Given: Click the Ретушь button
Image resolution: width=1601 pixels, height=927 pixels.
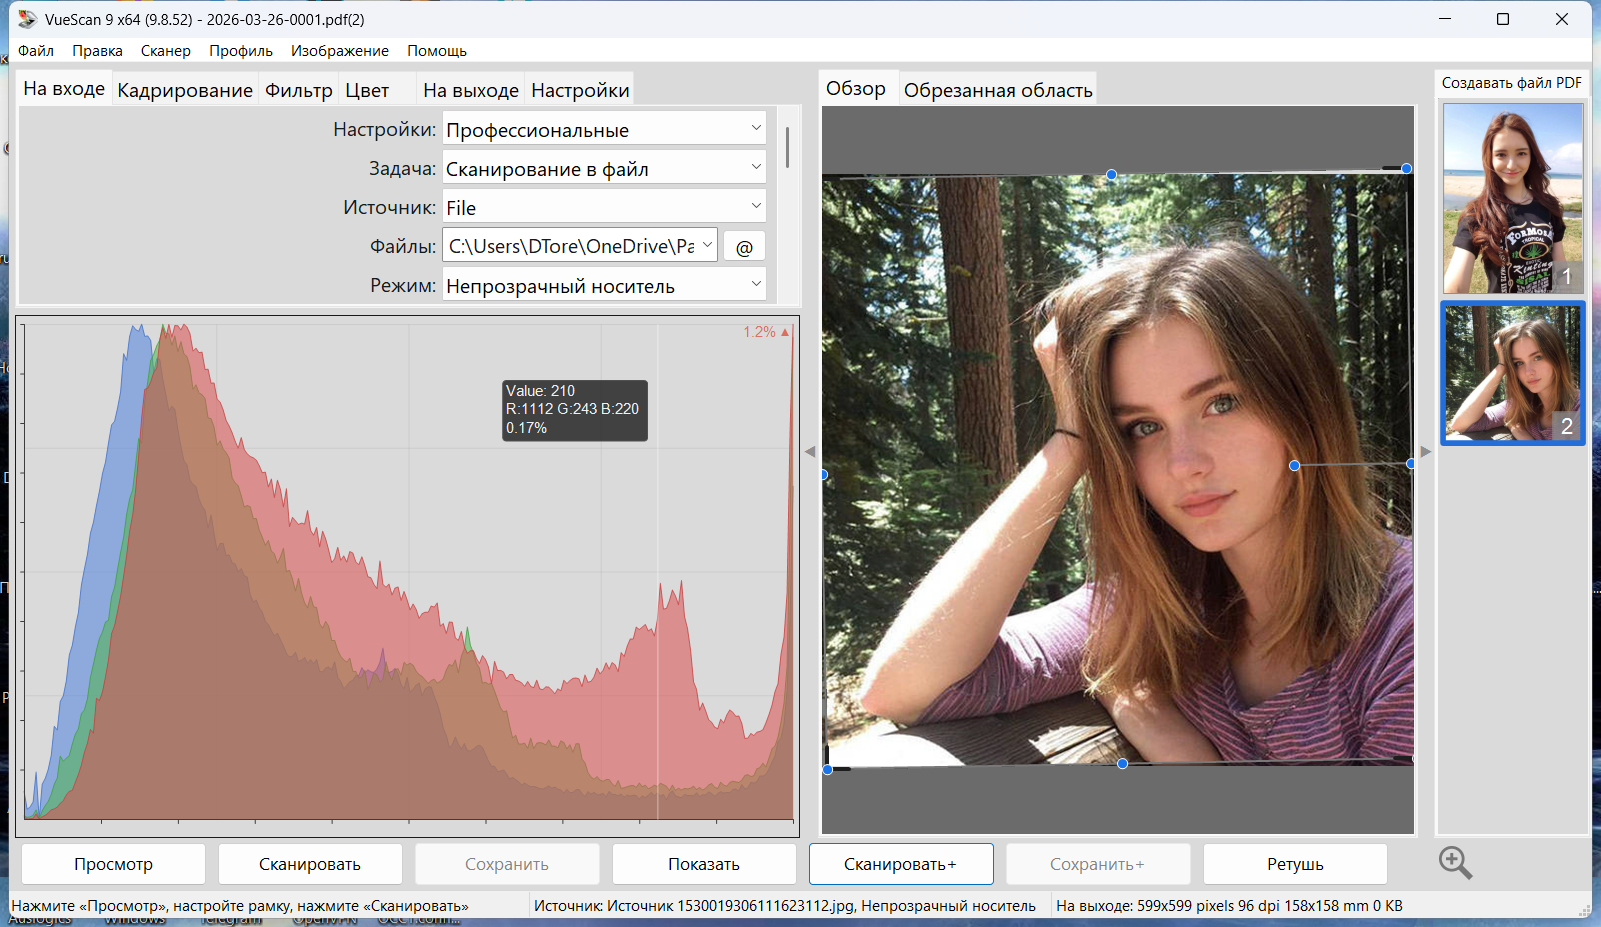Looking at the screenshot, I should [x=1294, y=864].
